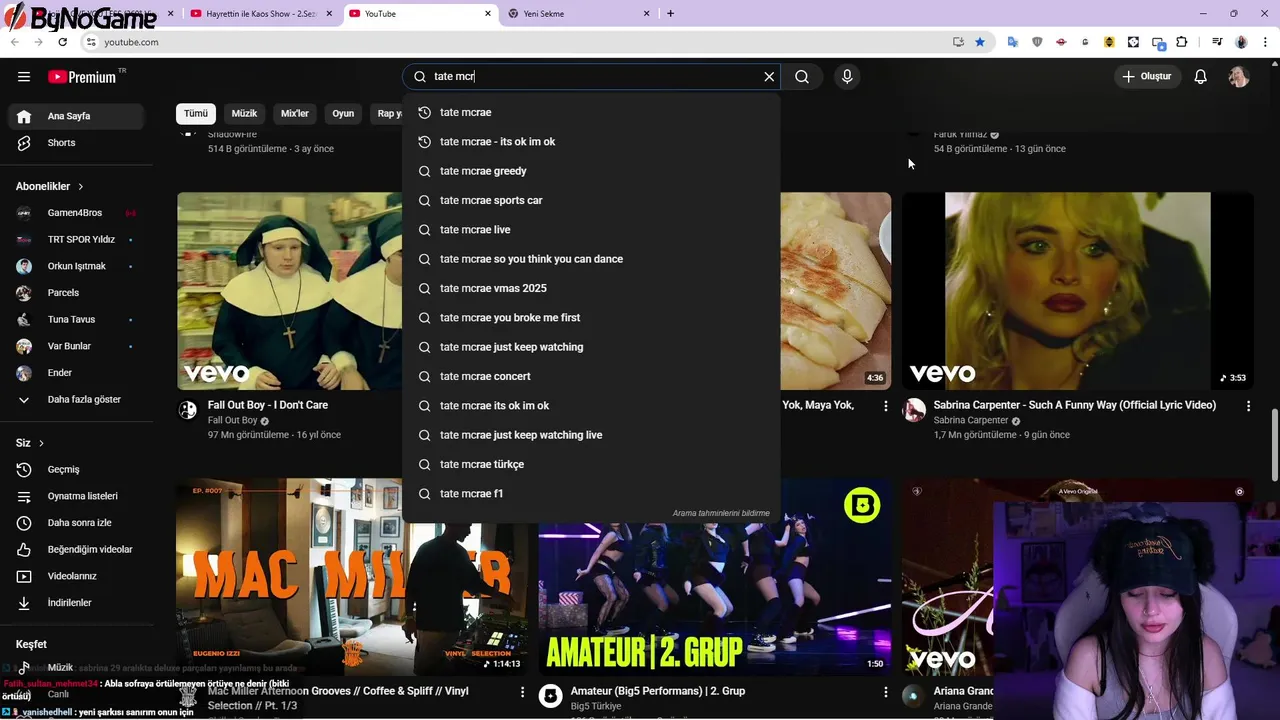Reload the page in the browser
The image size is (1280, 720).
tap(62, 42)
